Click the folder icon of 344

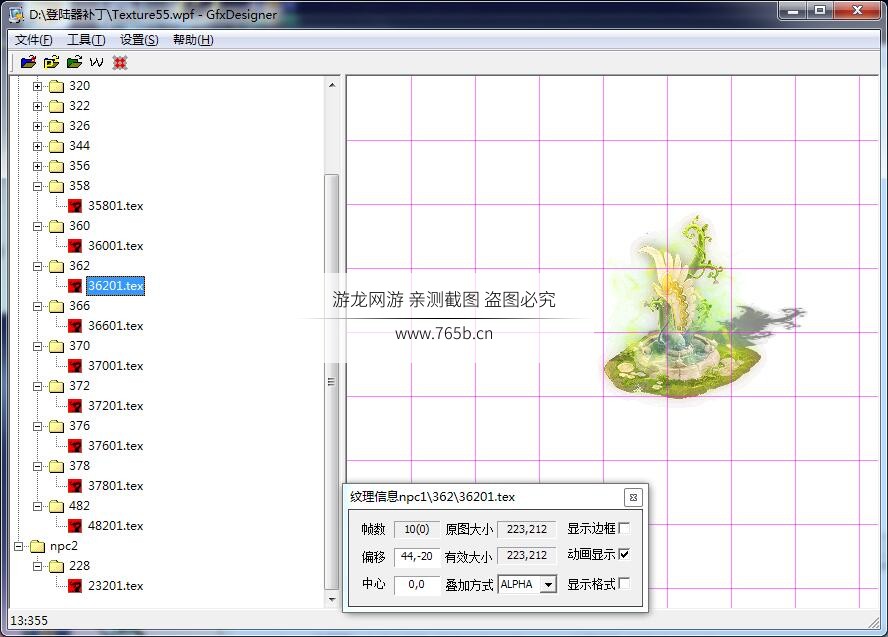pos(56,146)
